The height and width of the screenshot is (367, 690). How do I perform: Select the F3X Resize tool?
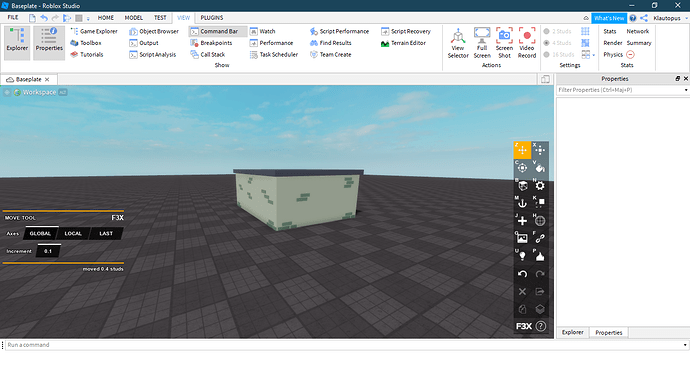pyautogui.click(x=540, y=150)
